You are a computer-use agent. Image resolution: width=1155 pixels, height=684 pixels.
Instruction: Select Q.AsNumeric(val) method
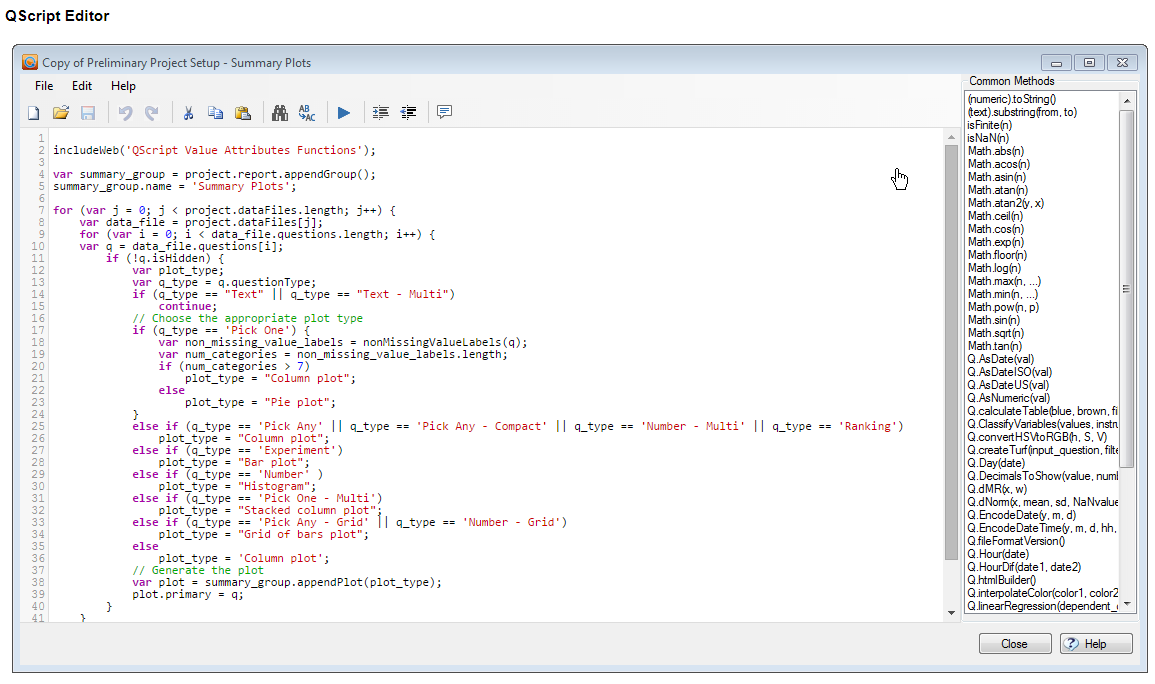point(1008,398)
